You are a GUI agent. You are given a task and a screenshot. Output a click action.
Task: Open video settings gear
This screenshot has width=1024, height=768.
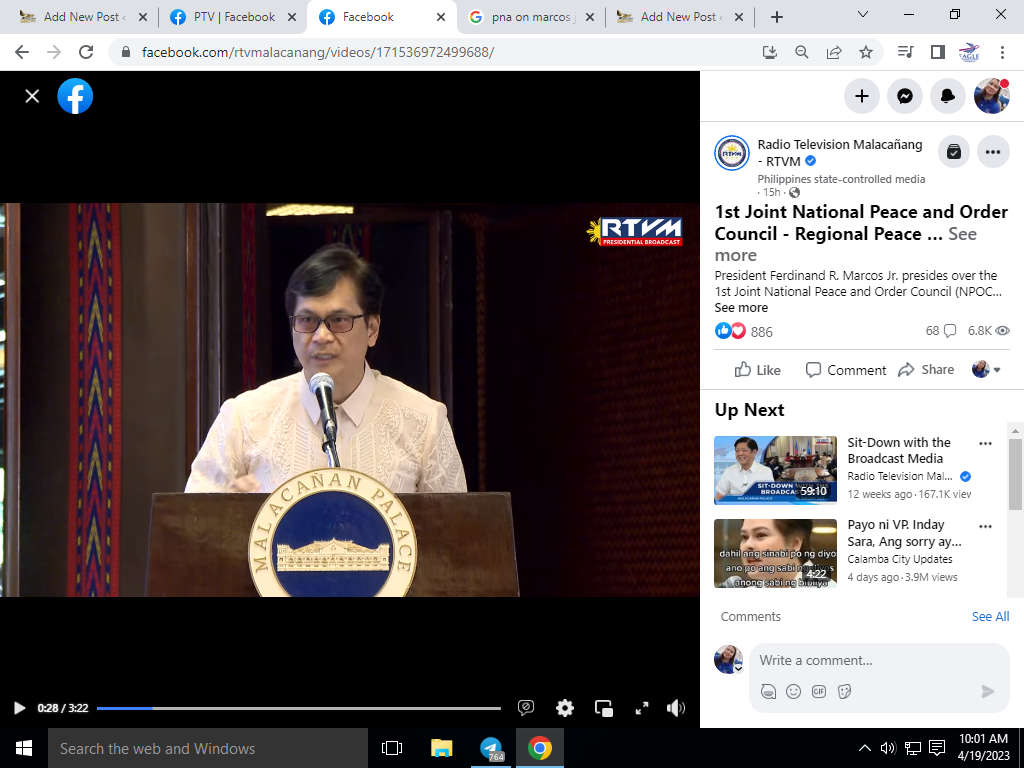565,708
